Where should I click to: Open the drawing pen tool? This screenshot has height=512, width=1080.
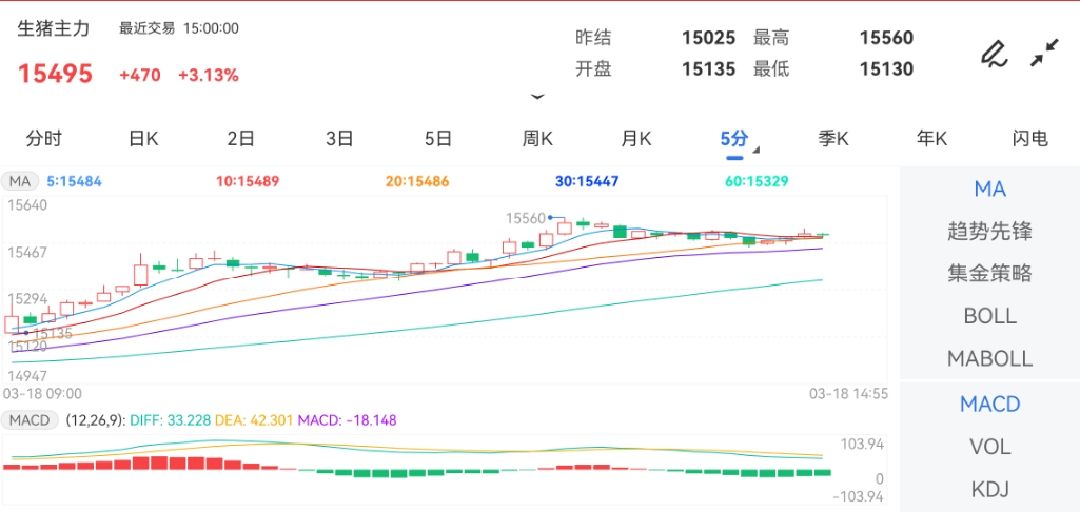[993, 54]
